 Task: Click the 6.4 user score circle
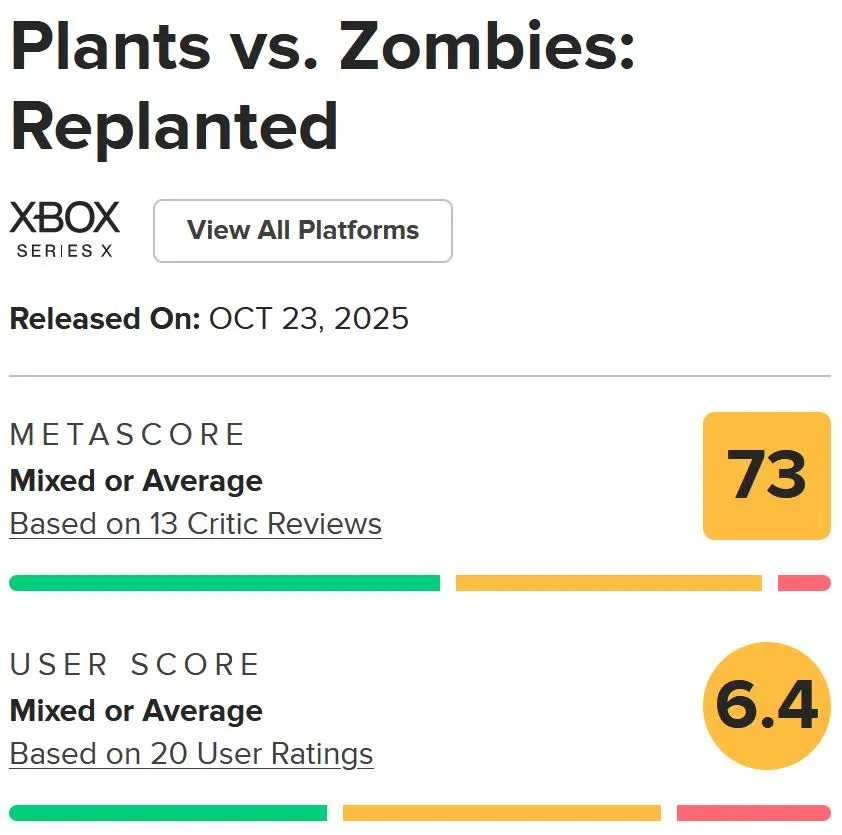(x=767, y=706)
